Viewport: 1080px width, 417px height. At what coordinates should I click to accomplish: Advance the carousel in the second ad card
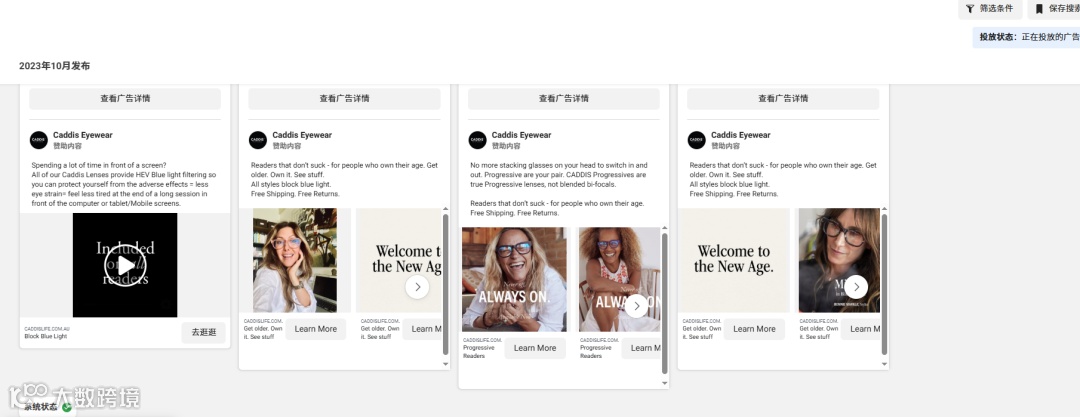click(x=417, y=287)
